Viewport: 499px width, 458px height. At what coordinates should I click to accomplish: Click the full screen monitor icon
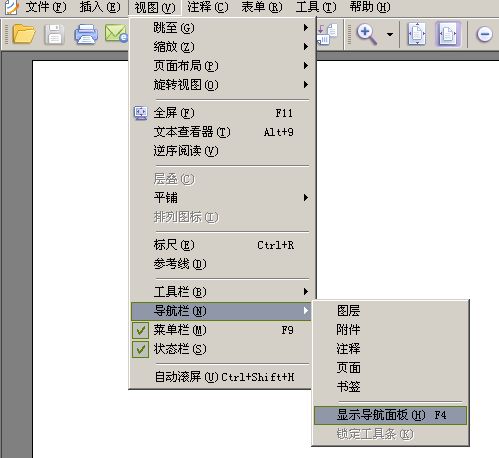click(141, 113)
